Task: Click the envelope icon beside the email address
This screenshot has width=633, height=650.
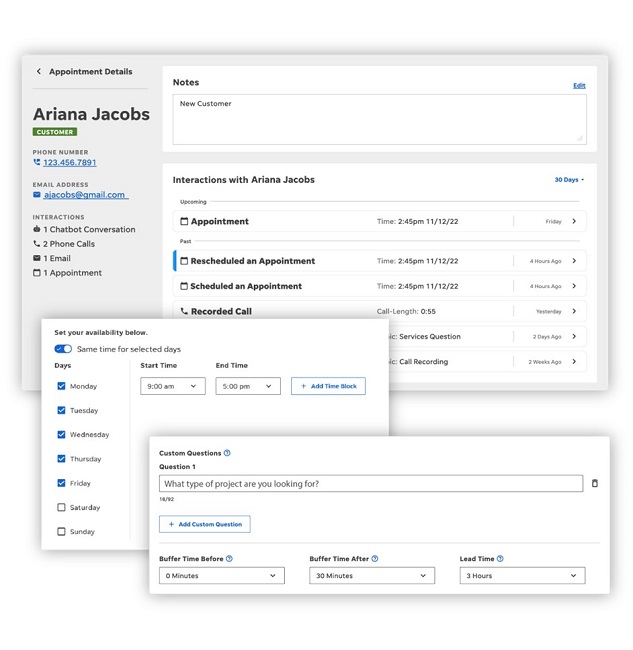Action: [x=37, y=195]
